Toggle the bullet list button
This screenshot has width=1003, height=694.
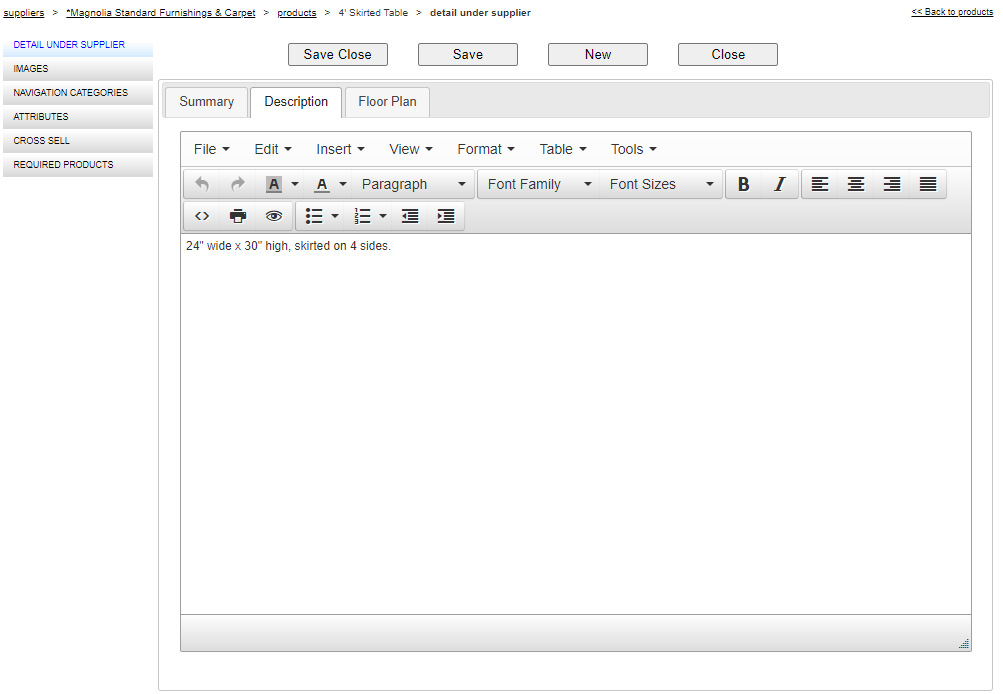click(x=314, y=216)
